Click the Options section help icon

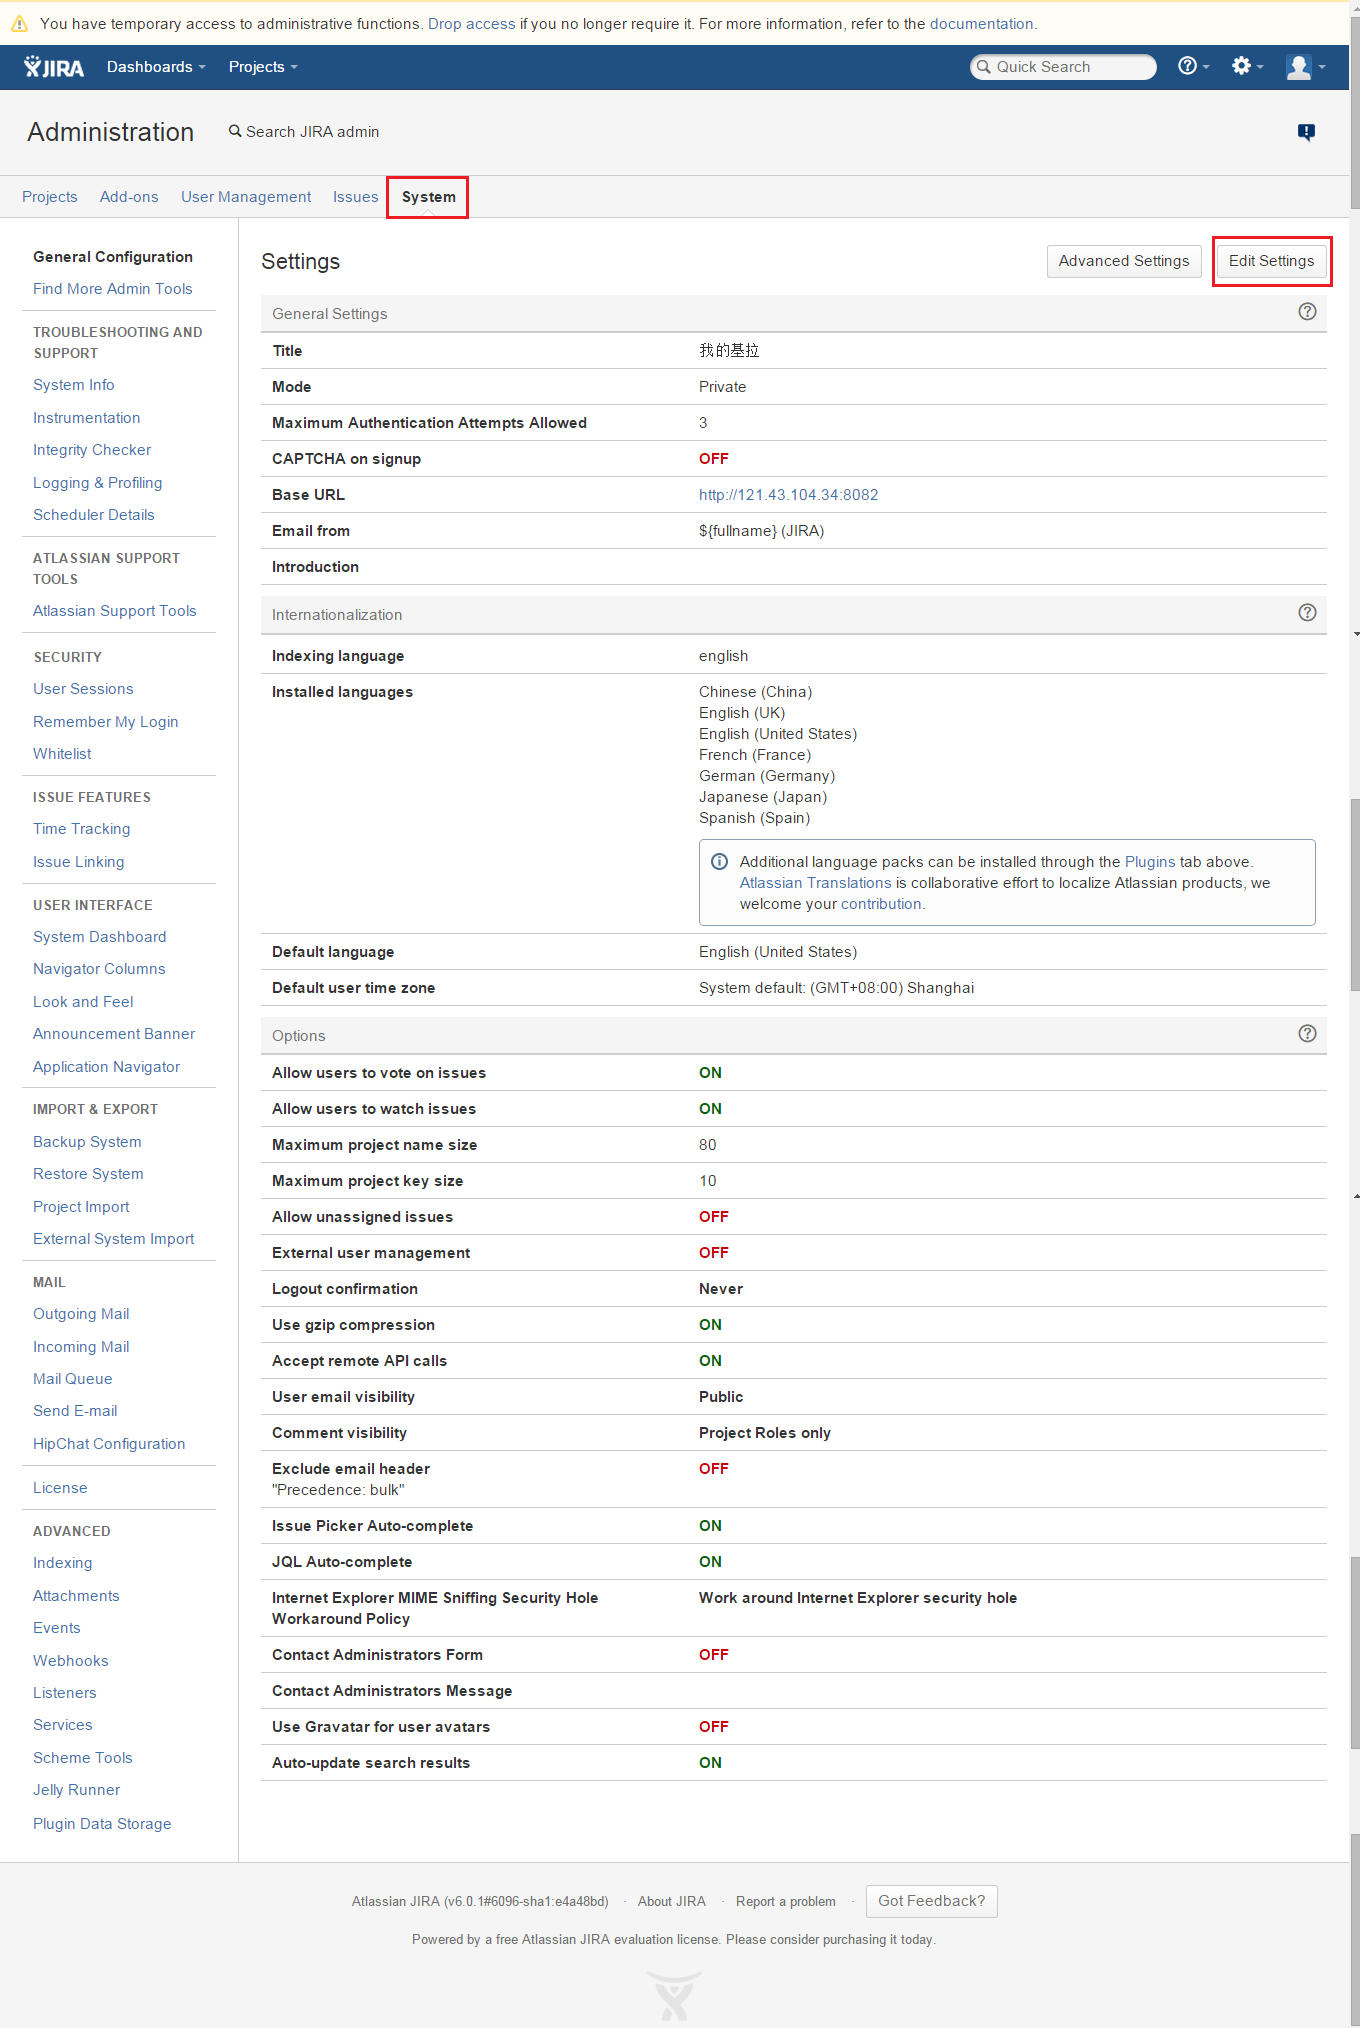[1307, 1034]
